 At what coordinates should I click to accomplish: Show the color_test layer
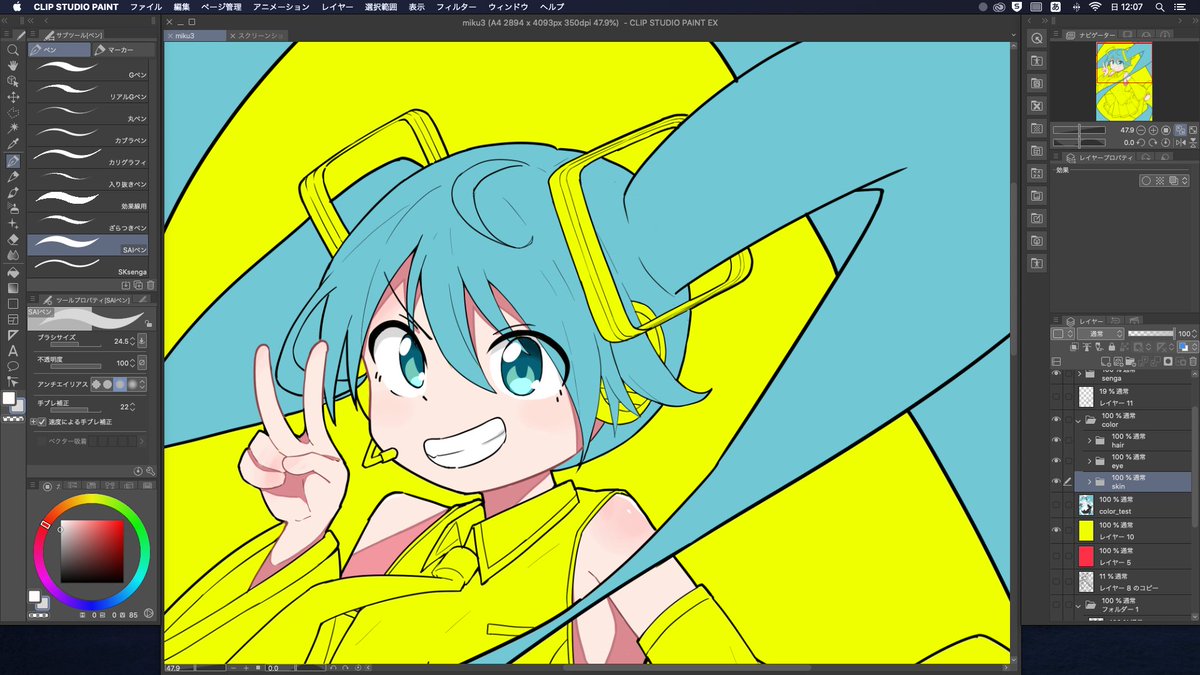tap(1056, 504)
